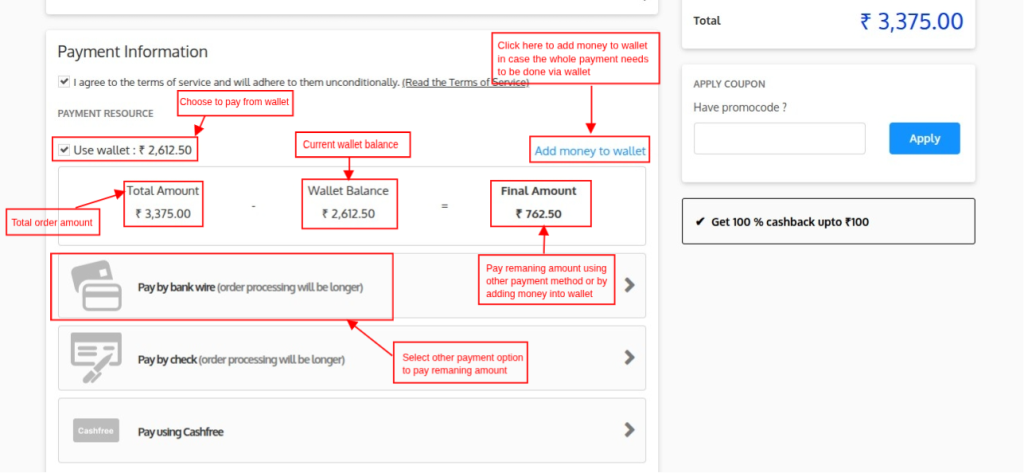This screenshot has width=1024, height=473.
Task: Open Pay using Cashfree right arrow
Action: pos(629,430)
